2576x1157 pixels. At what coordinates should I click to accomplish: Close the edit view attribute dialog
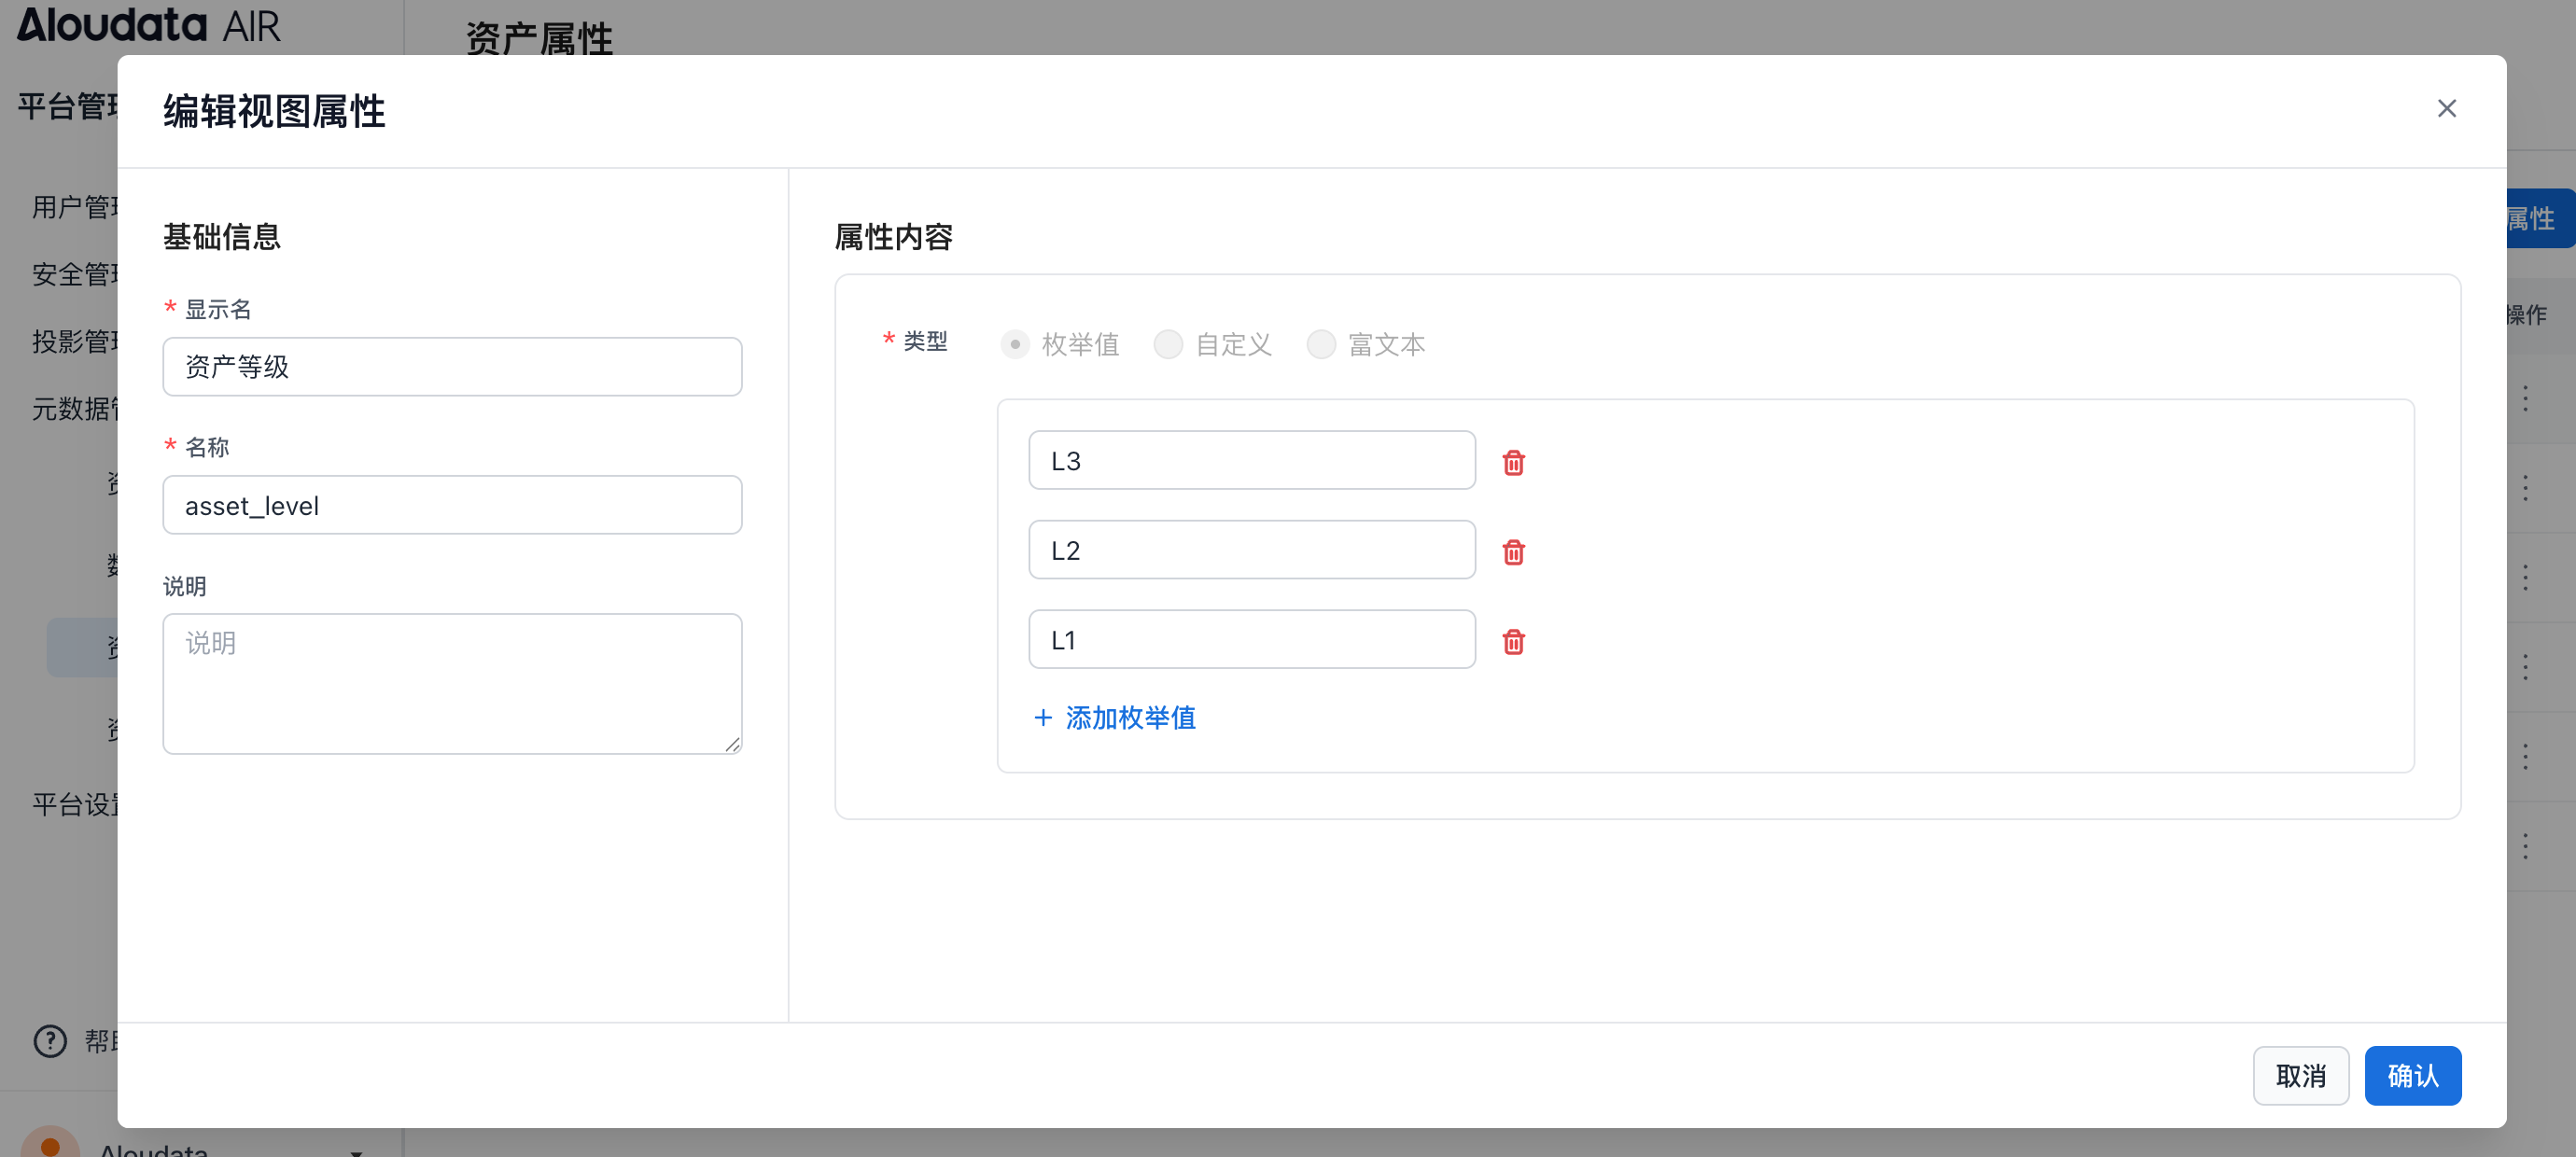point(2446,108)
